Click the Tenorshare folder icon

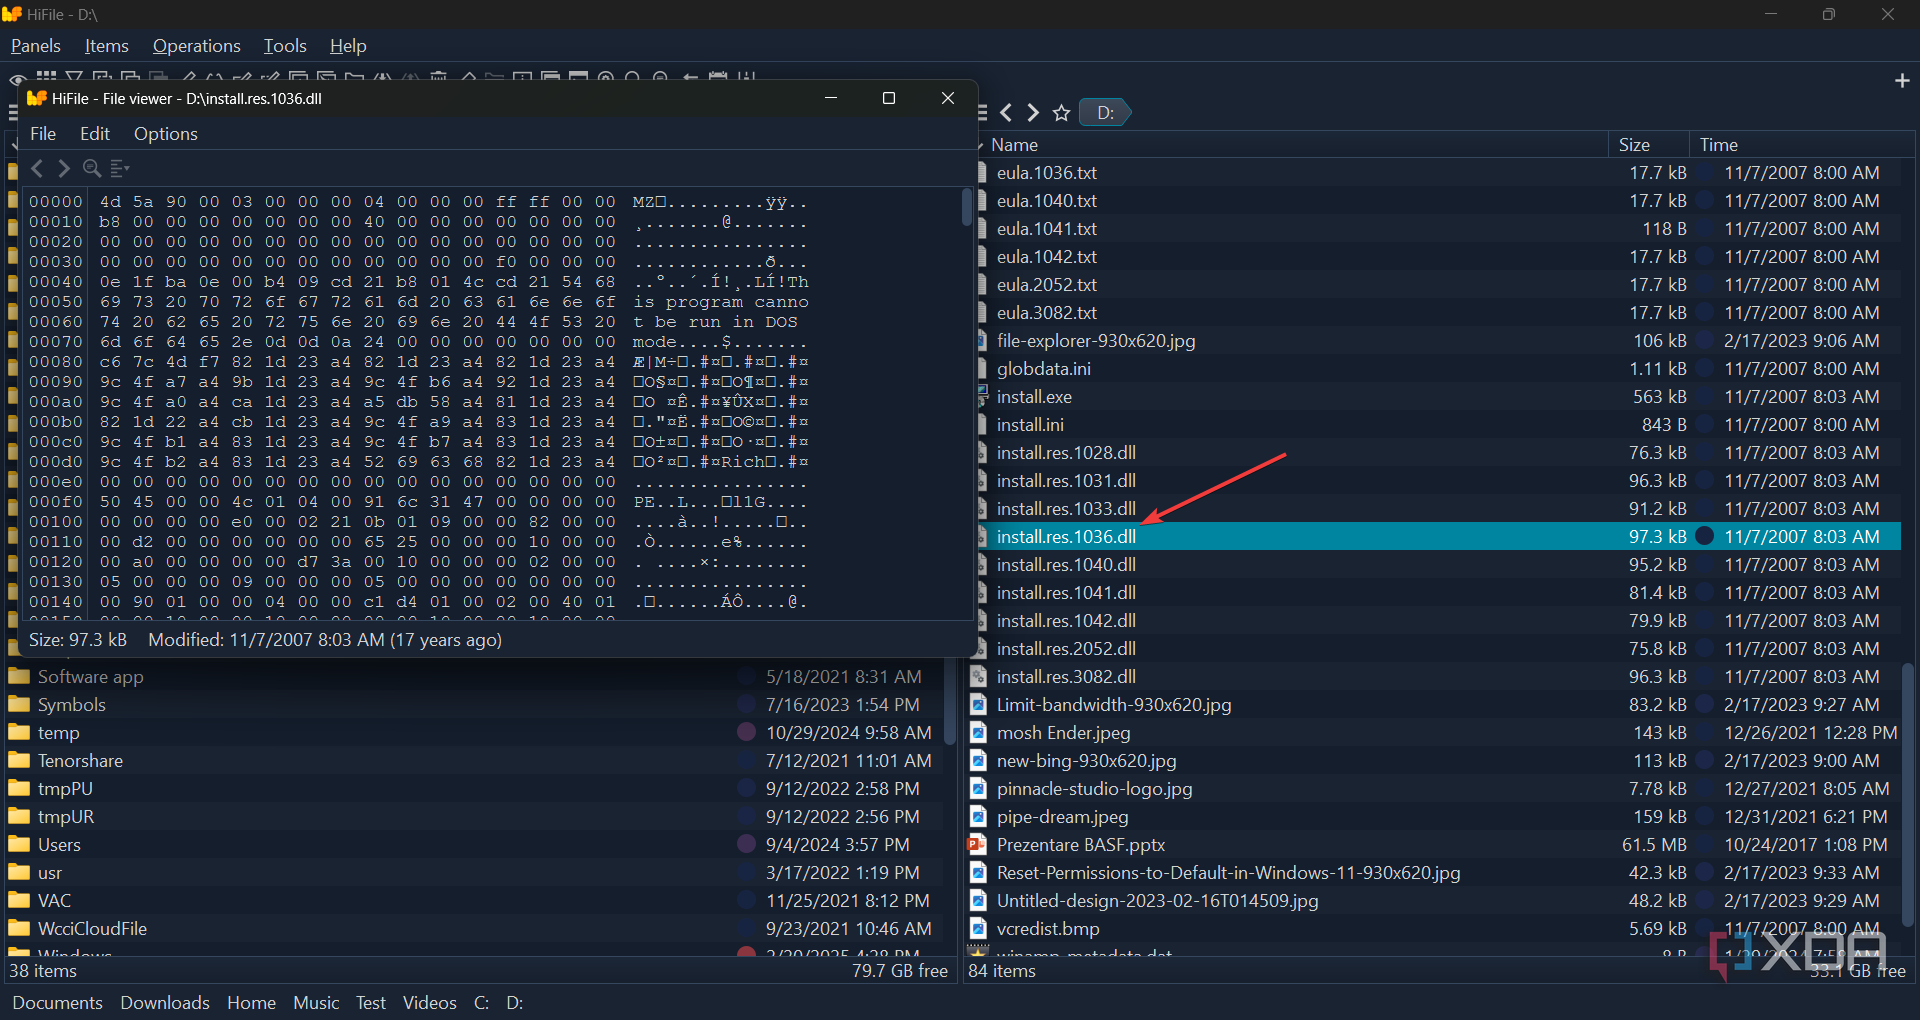(x=19, y=761)
